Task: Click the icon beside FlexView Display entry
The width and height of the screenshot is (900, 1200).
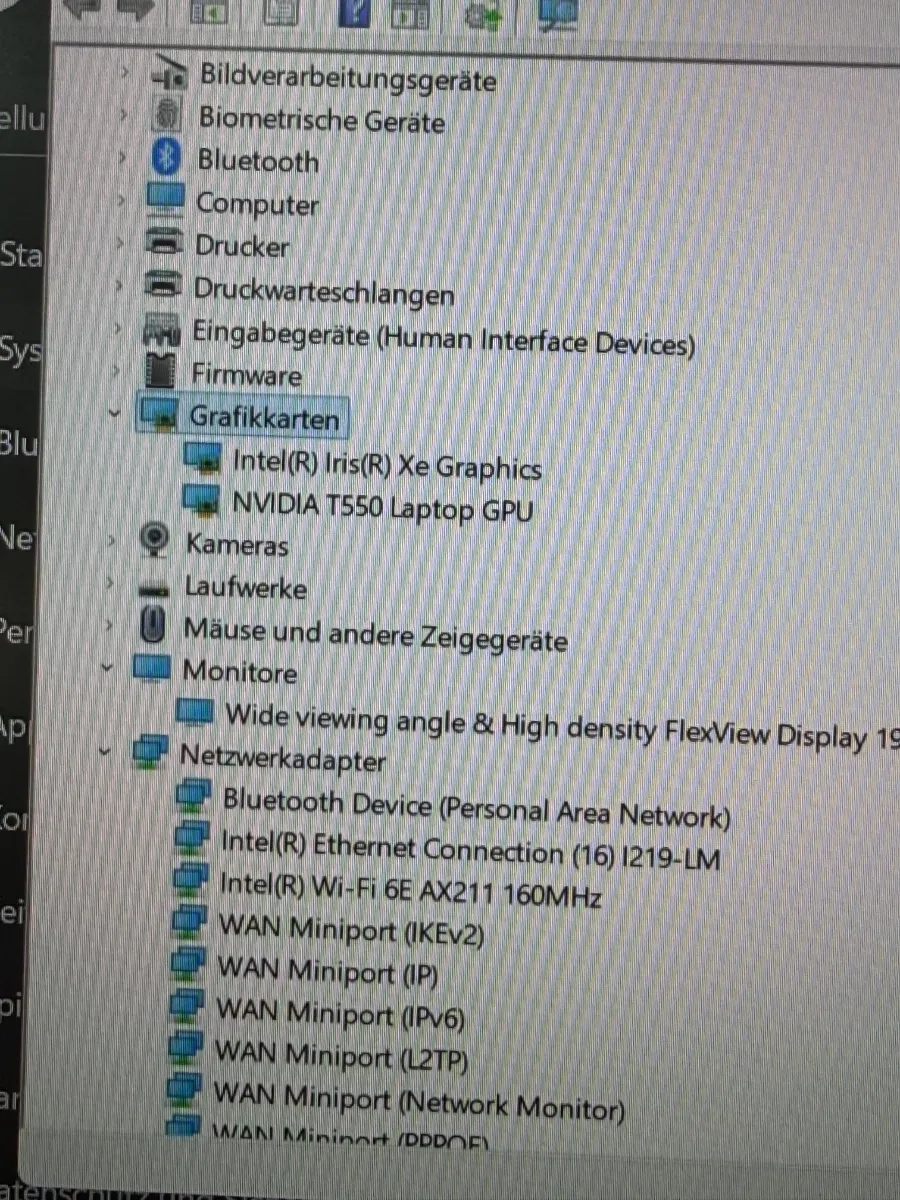Action: point(195,711)
